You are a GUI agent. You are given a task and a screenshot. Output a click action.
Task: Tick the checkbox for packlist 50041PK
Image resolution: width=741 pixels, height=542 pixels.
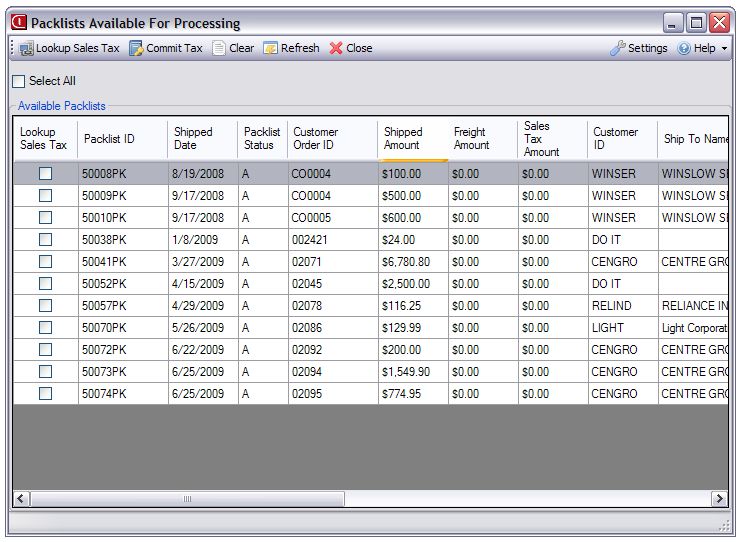click(x=45, y=262)
